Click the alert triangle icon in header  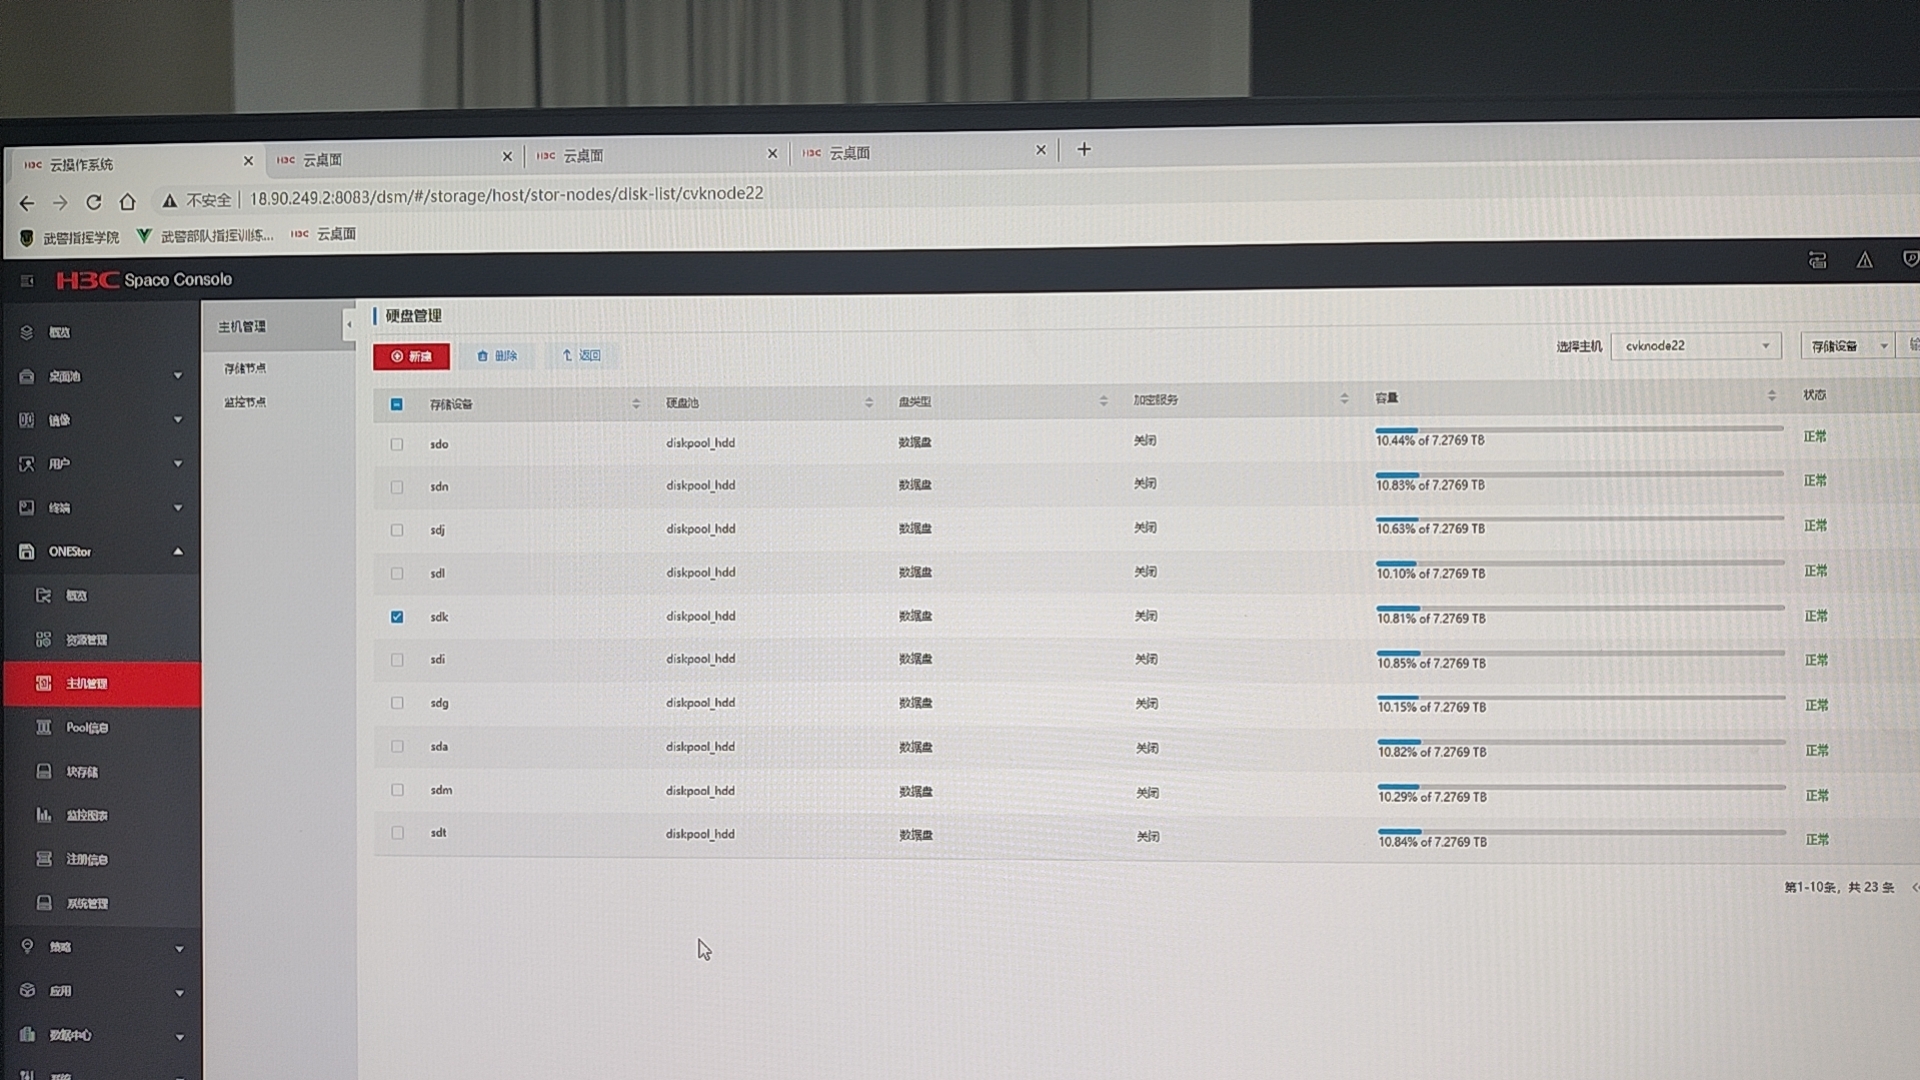(x=1864, y=260)
